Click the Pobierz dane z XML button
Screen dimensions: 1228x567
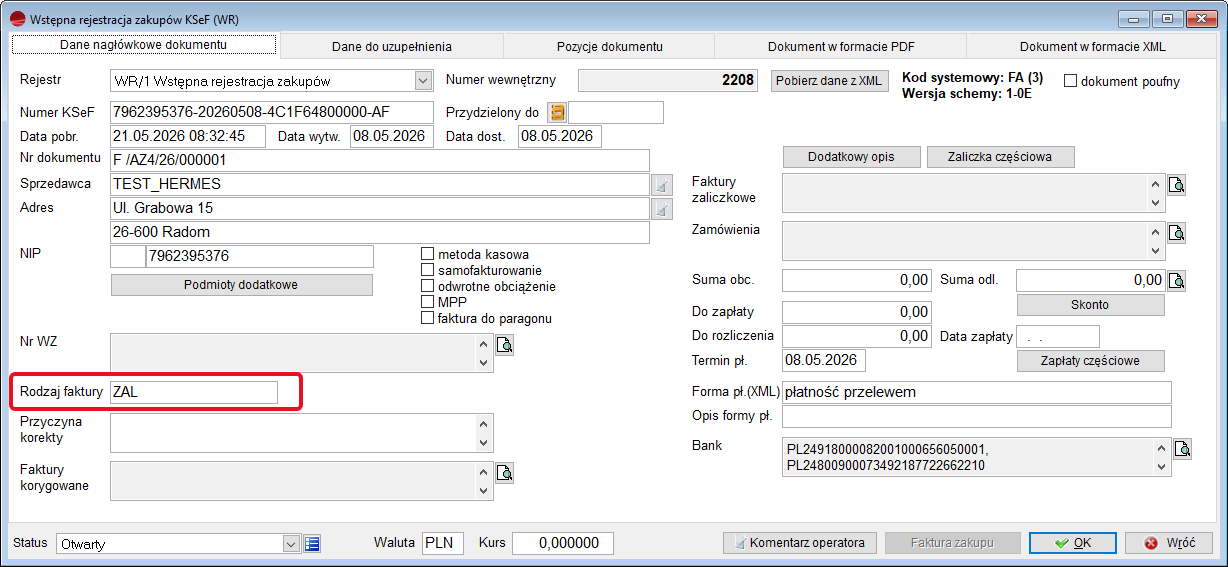click(830, 81)
